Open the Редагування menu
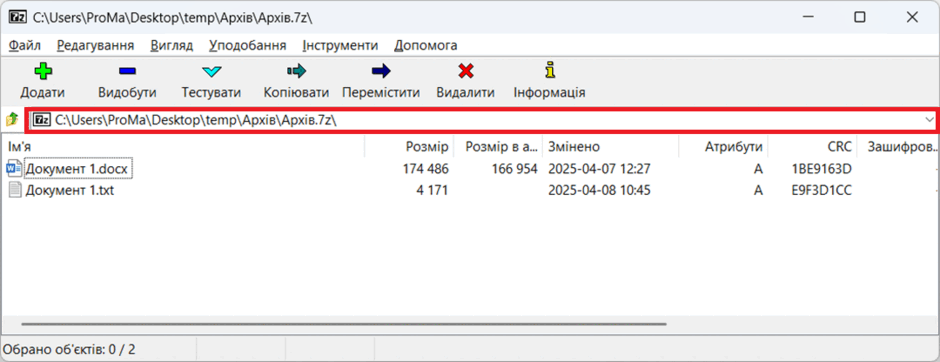Viewport: 940px width, 362px height. click(x=96, y=46)
